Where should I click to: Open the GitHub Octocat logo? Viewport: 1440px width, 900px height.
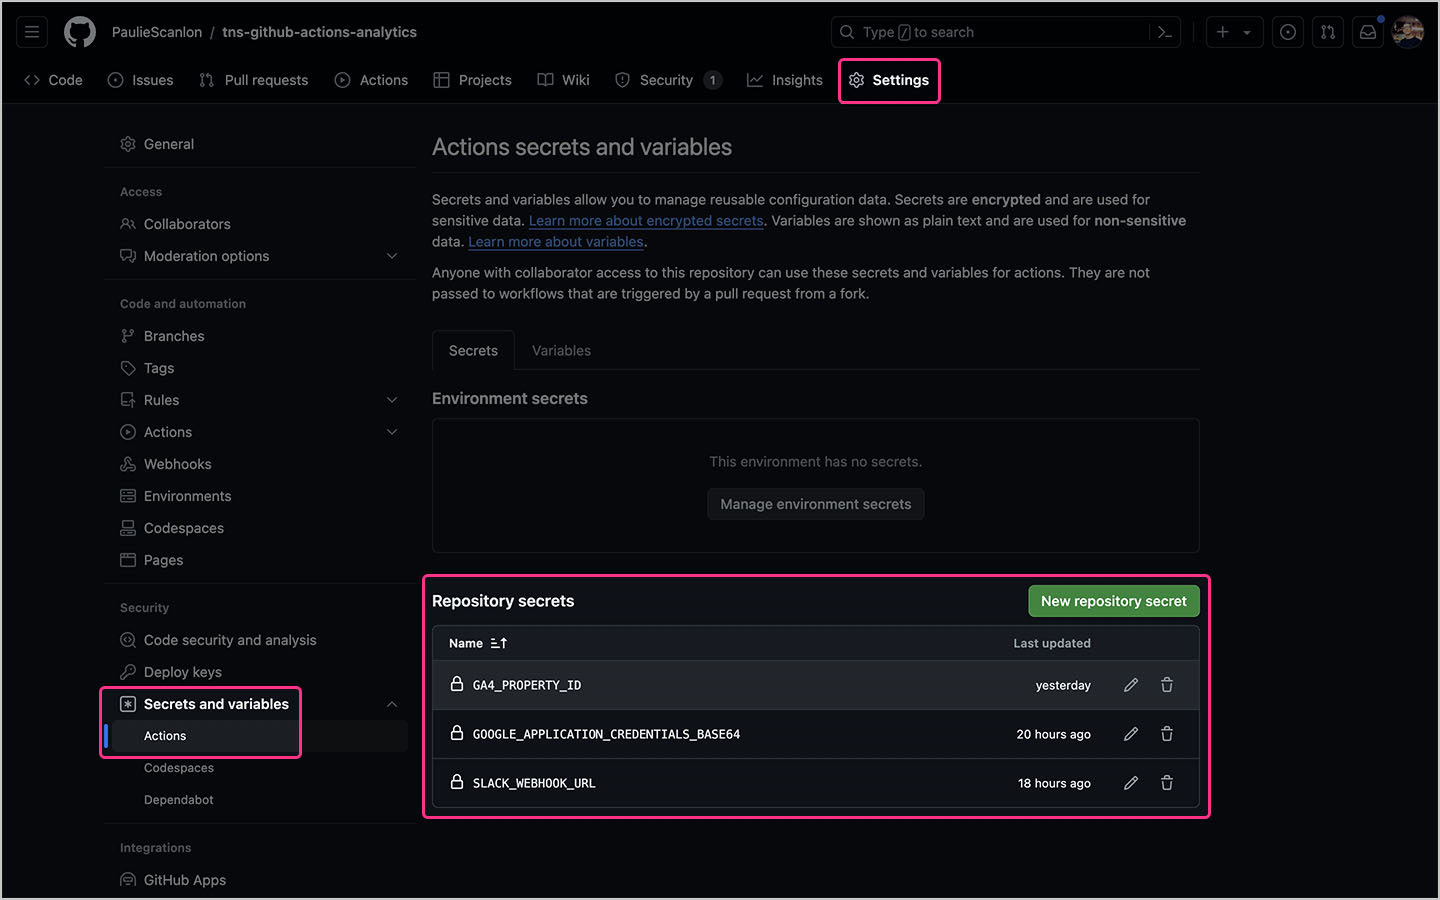[x=79, y=31]
